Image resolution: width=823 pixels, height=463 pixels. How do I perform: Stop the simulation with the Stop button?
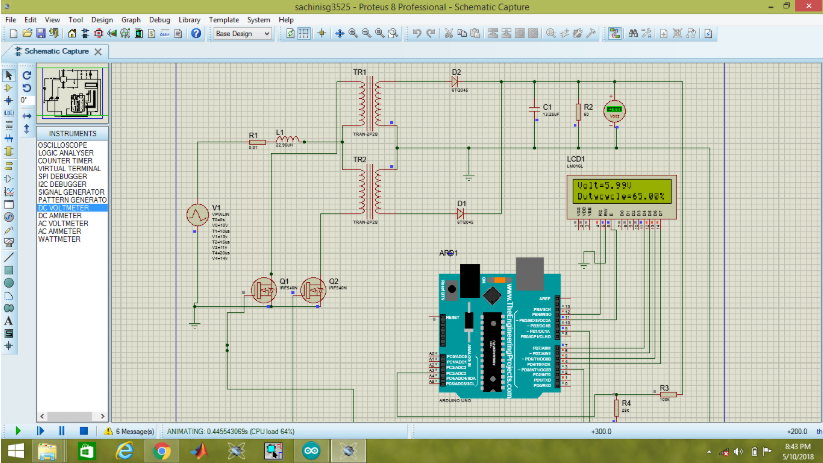(83, 431)
